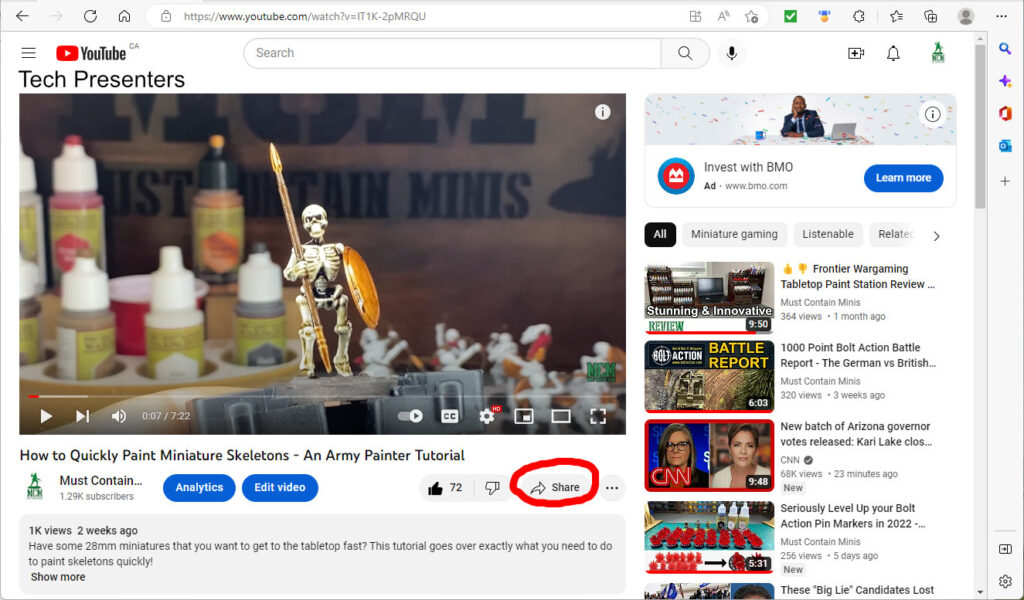Viewport: 1024px width, 600px height.
Task: Open video settings gear in player
Action: tap(487, 416)
